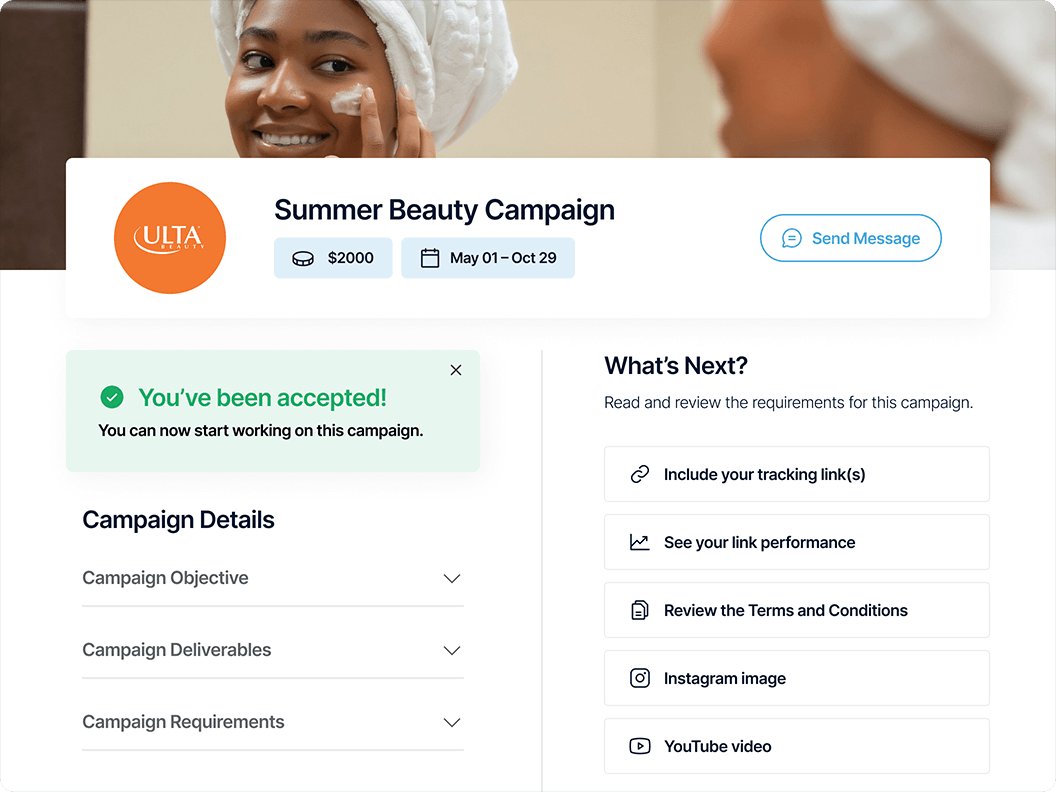Expand the Campaign Requirements section
This screenshot has height=792, width=1056.
coord(273,722)
